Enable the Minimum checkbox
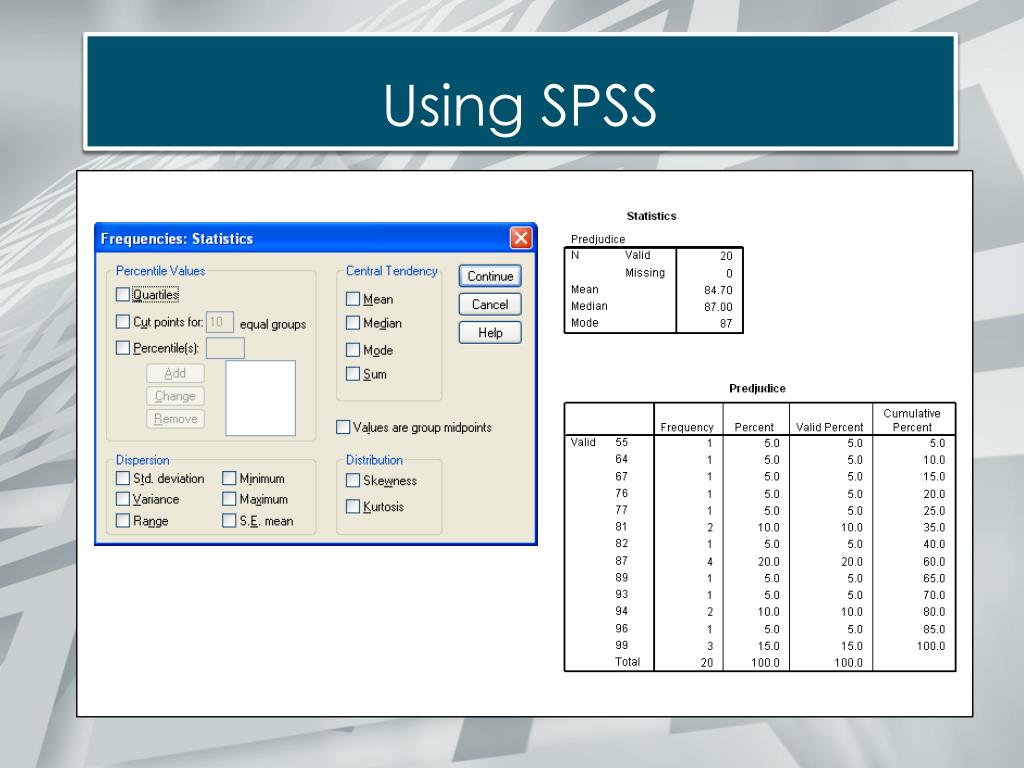1024x768 pixels. (x=229, y=478)
